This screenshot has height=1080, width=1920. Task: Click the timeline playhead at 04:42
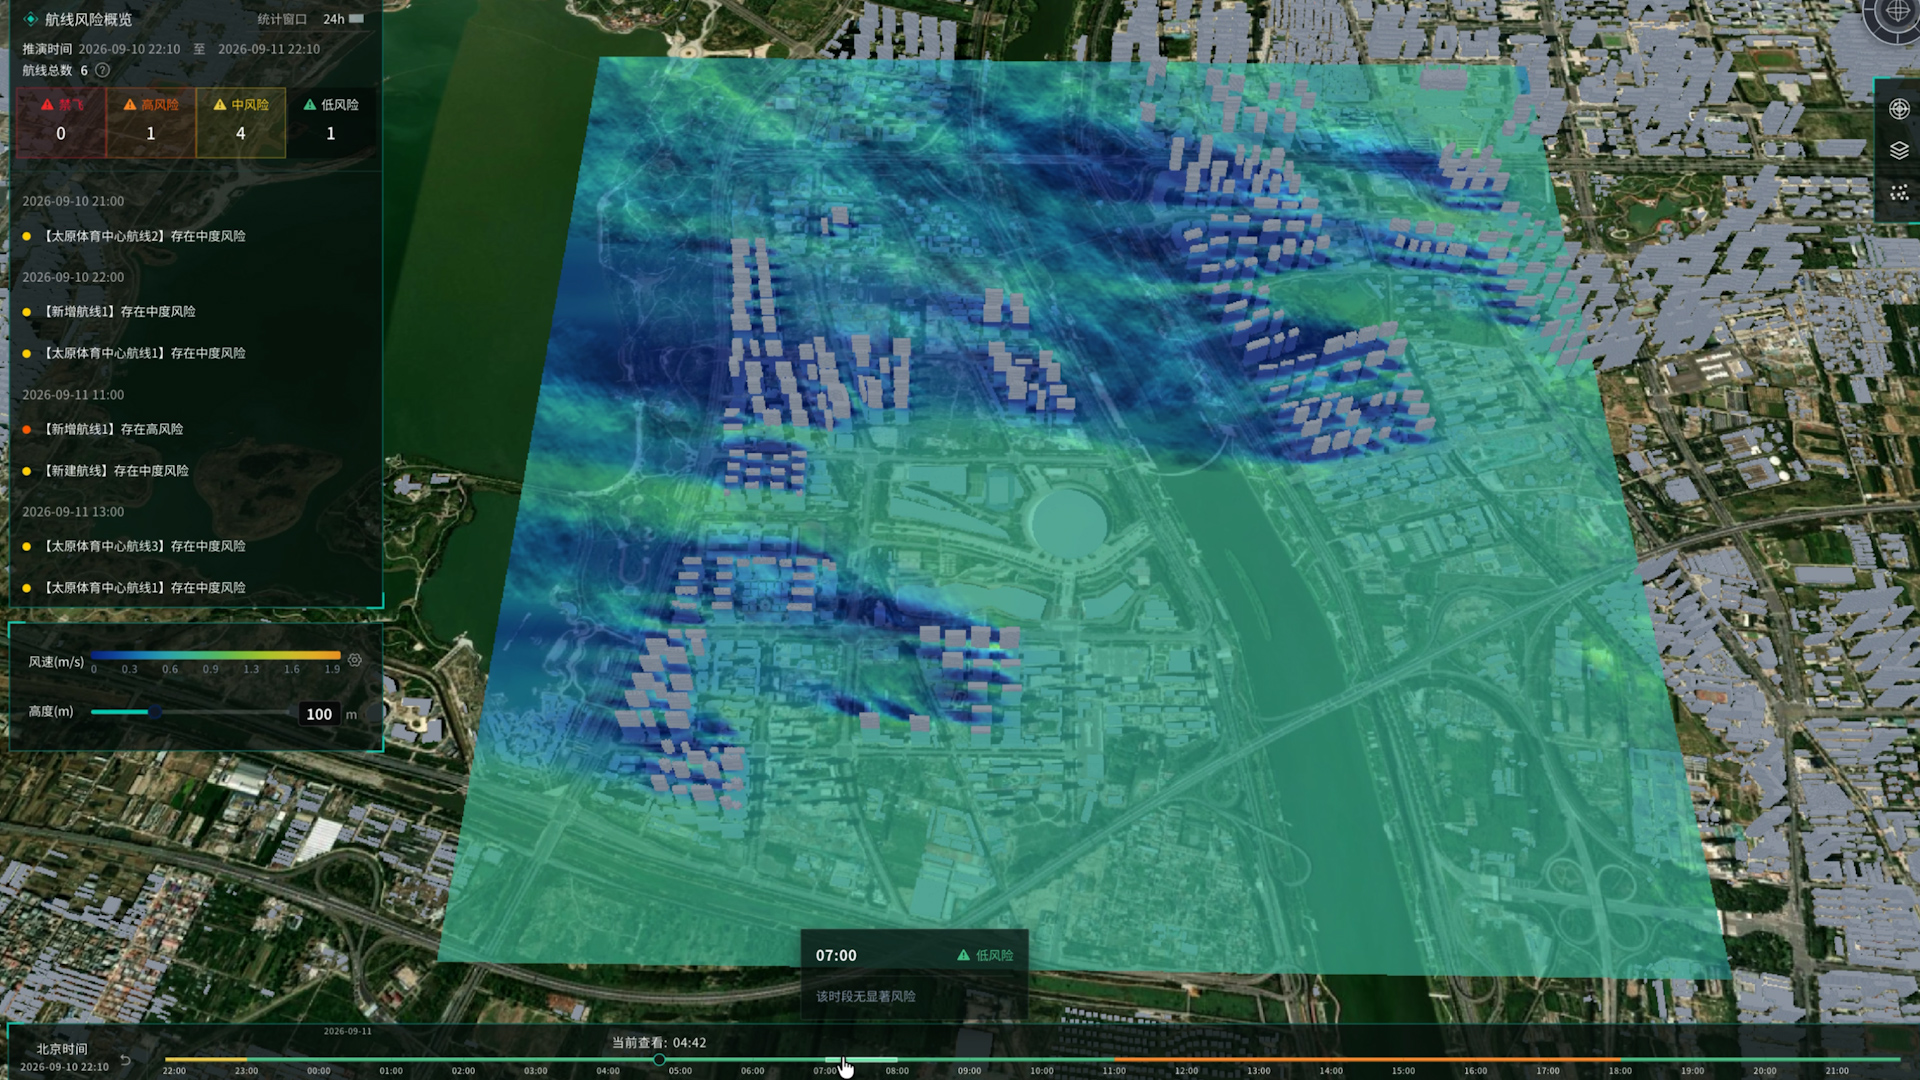[659, 1059]
